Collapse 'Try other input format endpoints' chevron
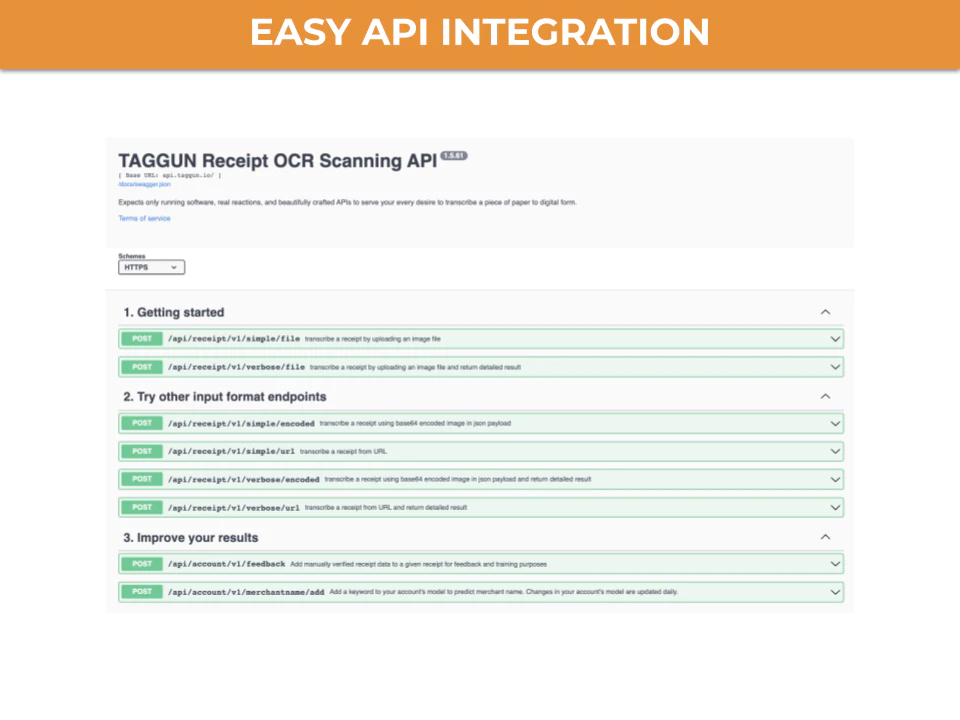This screenshot has width=960, height=720. (x=825, y=397)
